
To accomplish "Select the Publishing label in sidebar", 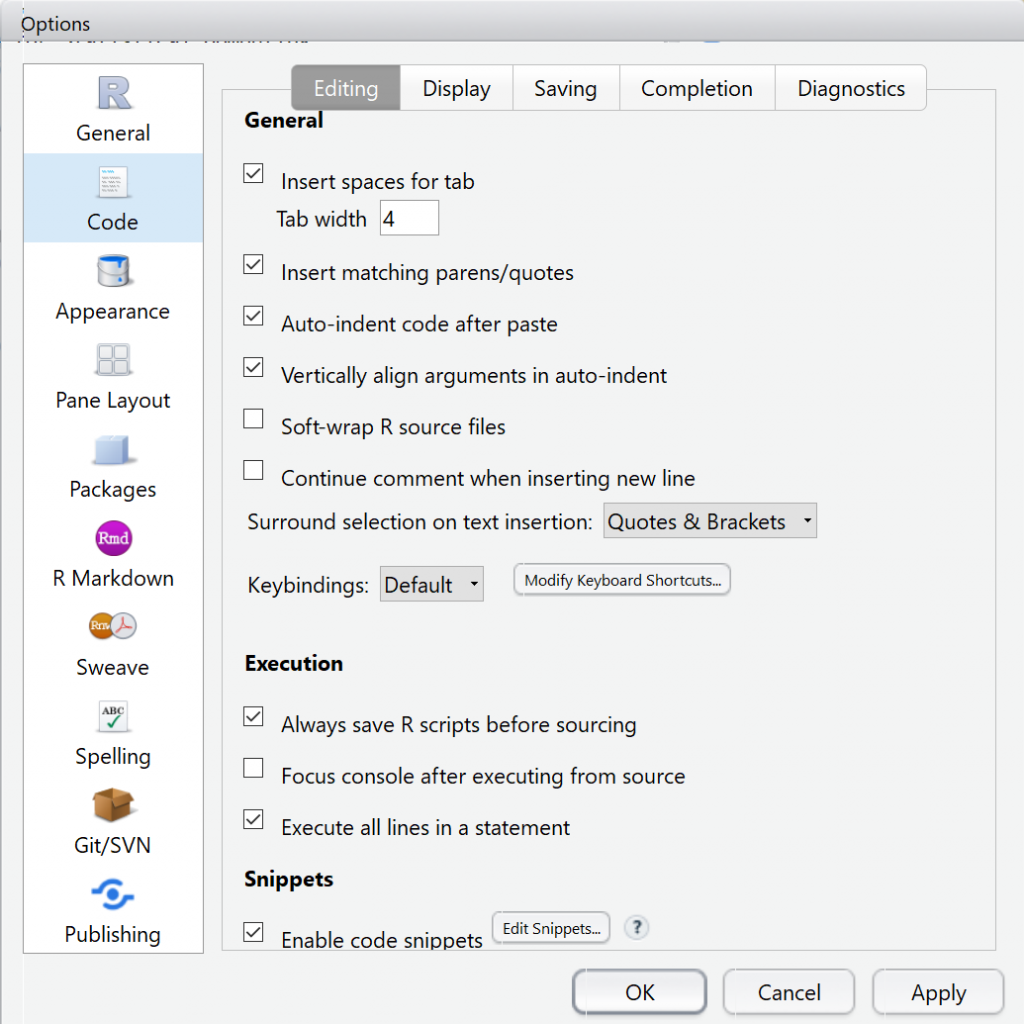I will [113, 935].
